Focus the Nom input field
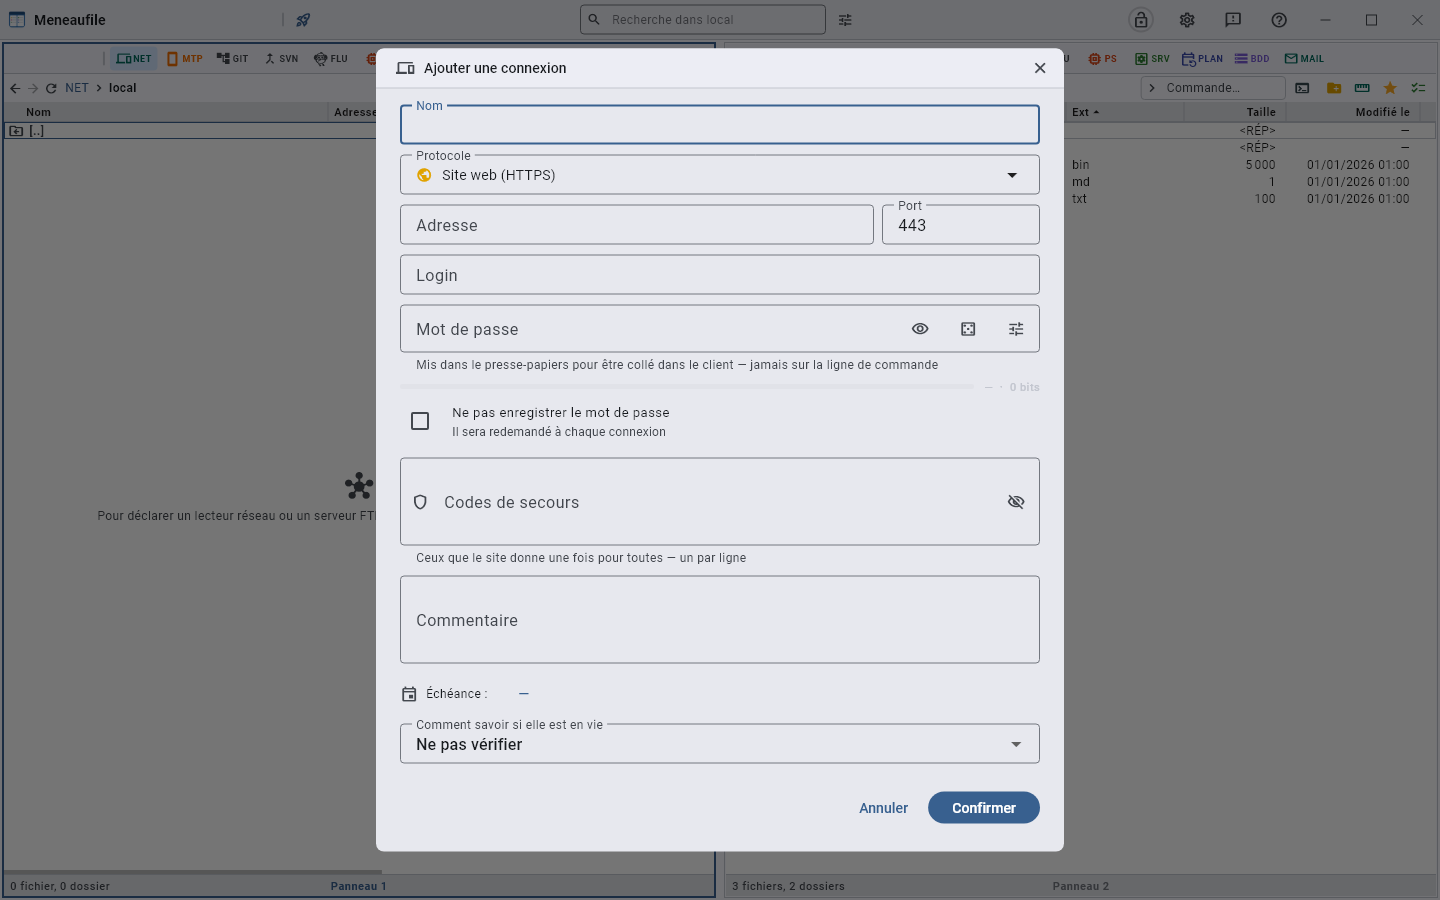Viewport: 1440px width, 900px height. pyautogui.click(x=720, y=125)
